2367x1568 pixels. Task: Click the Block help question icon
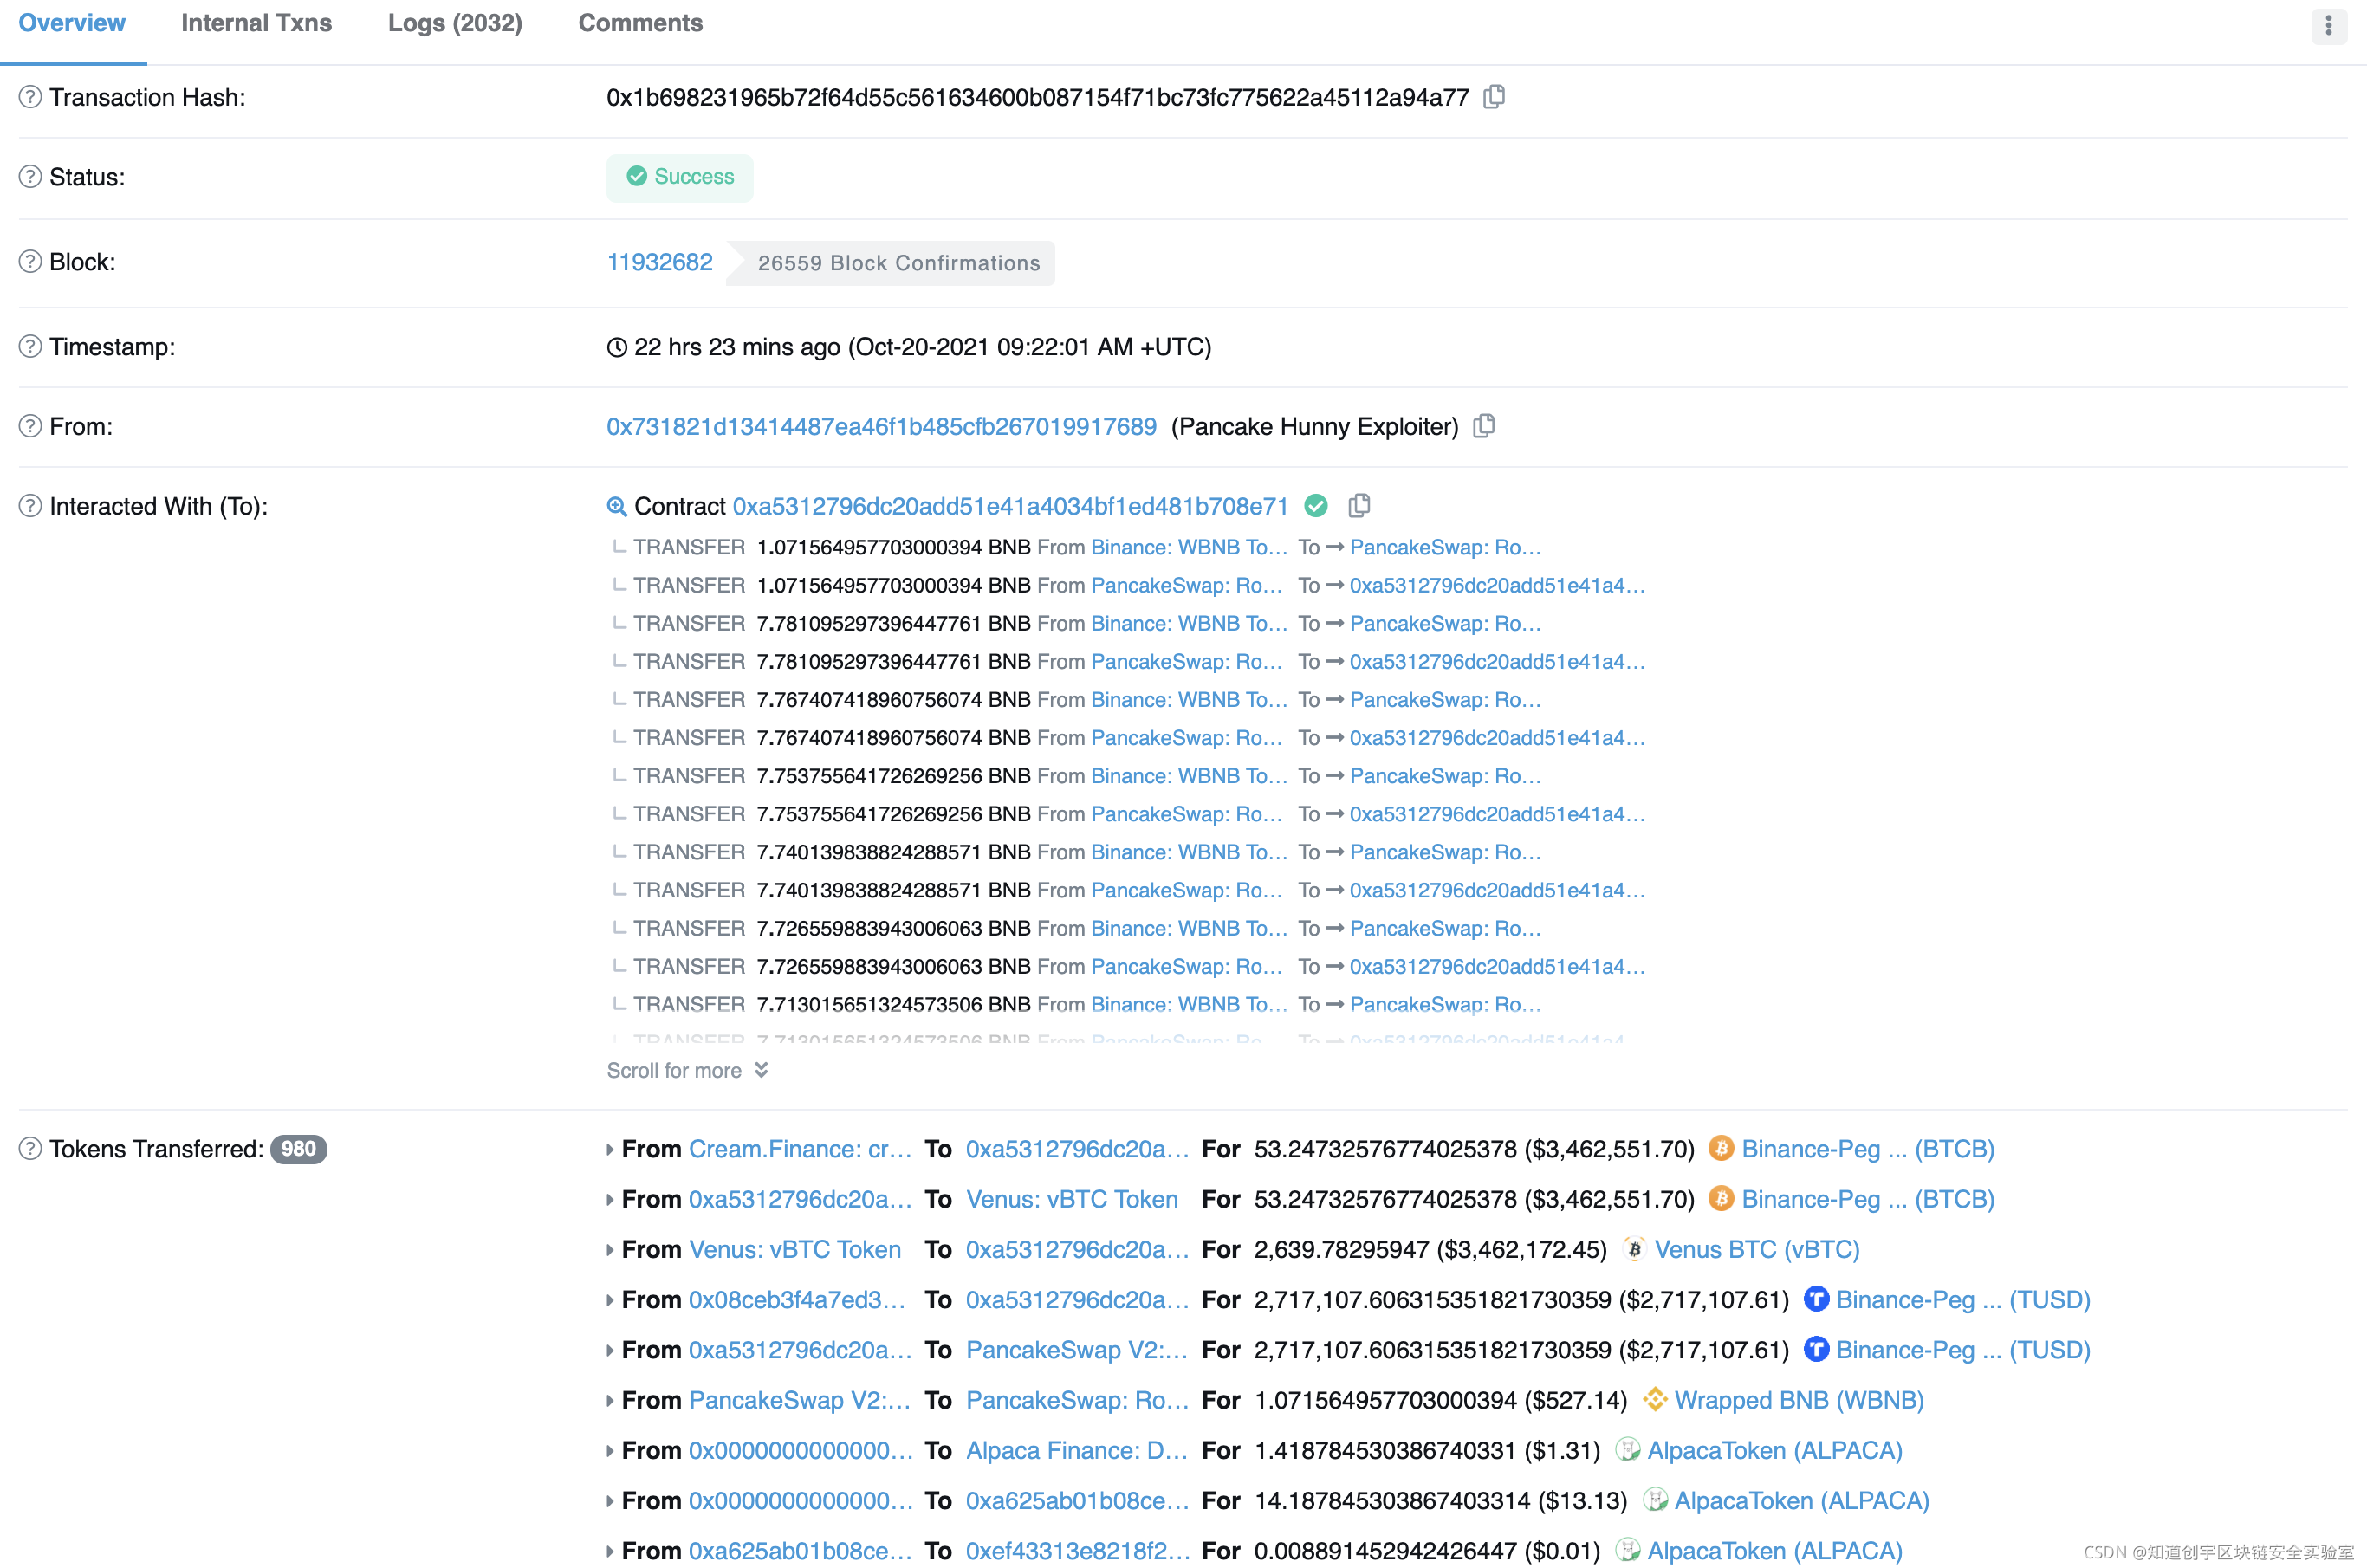pyautogui.click(x=30, y=262)
